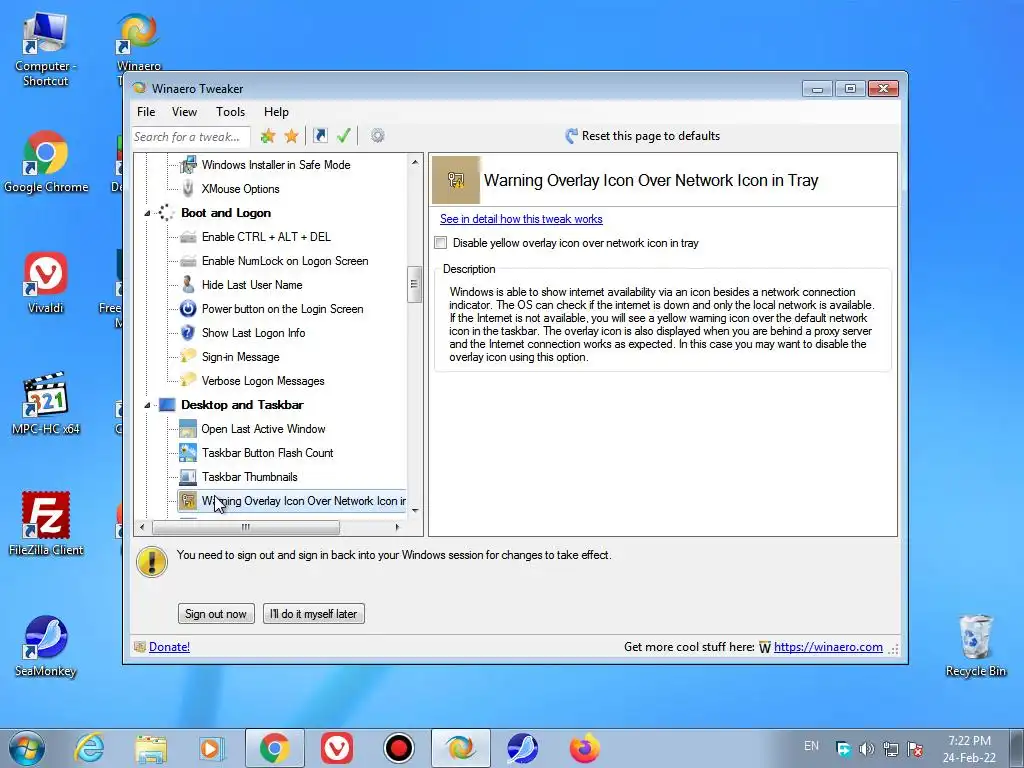
Task: Click the volume speaker tray icon
Action: (867, 749)
